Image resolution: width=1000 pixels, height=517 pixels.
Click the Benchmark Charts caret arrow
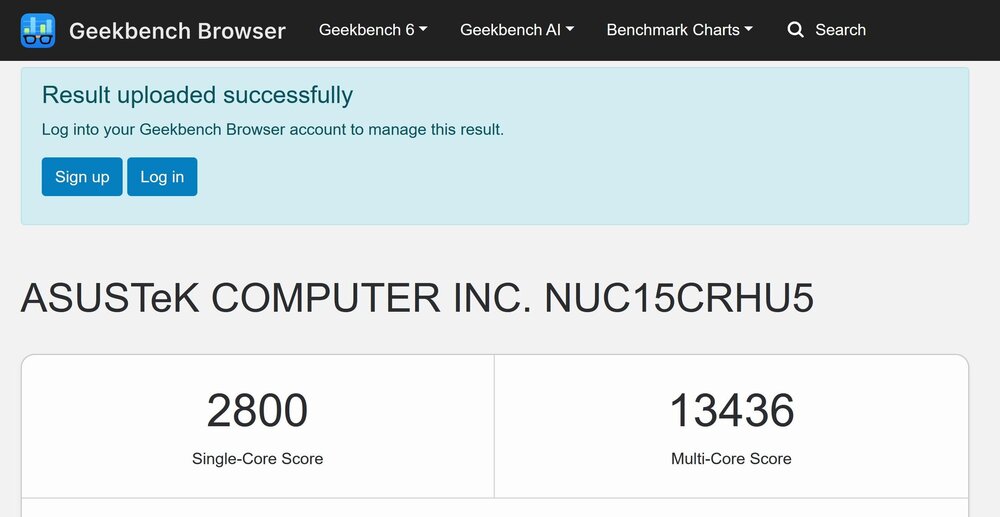[749, 29]
